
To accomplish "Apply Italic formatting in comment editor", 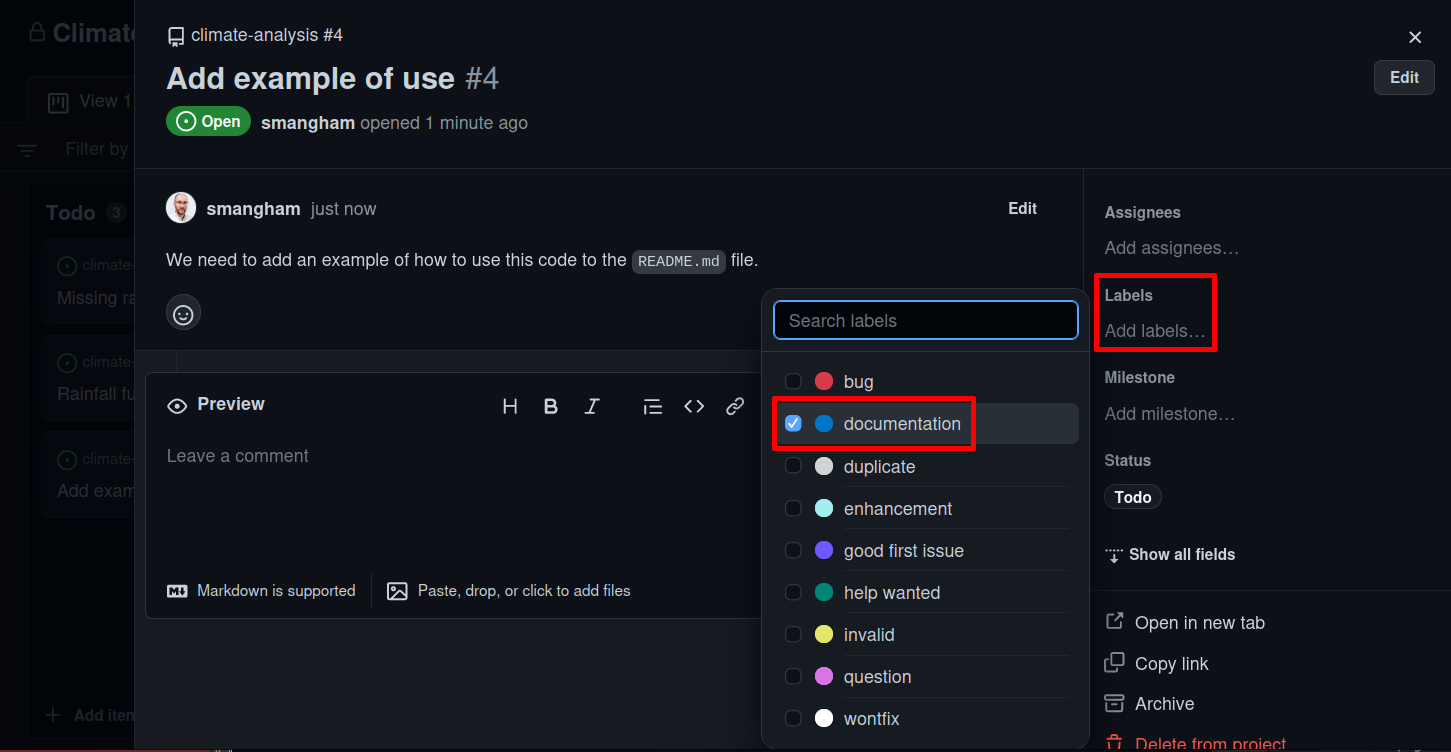I will click(592, 406).
